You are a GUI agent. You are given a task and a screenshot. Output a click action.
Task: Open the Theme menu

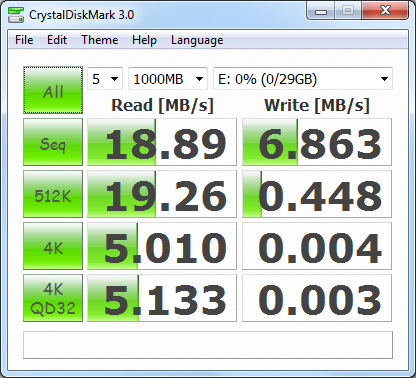(100, 40)
